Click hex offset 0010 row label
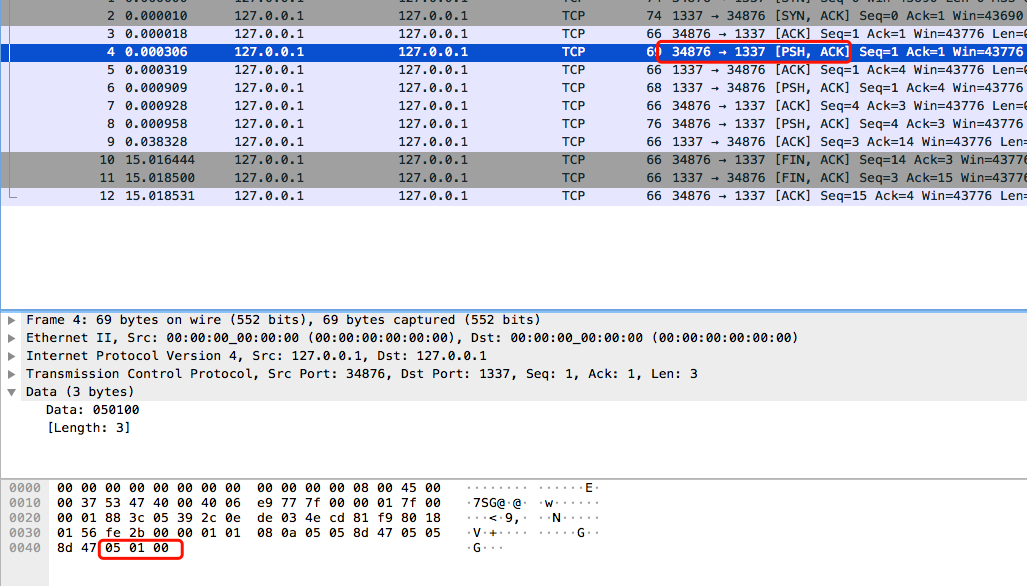1027x586 pixels. click(25, 503)
